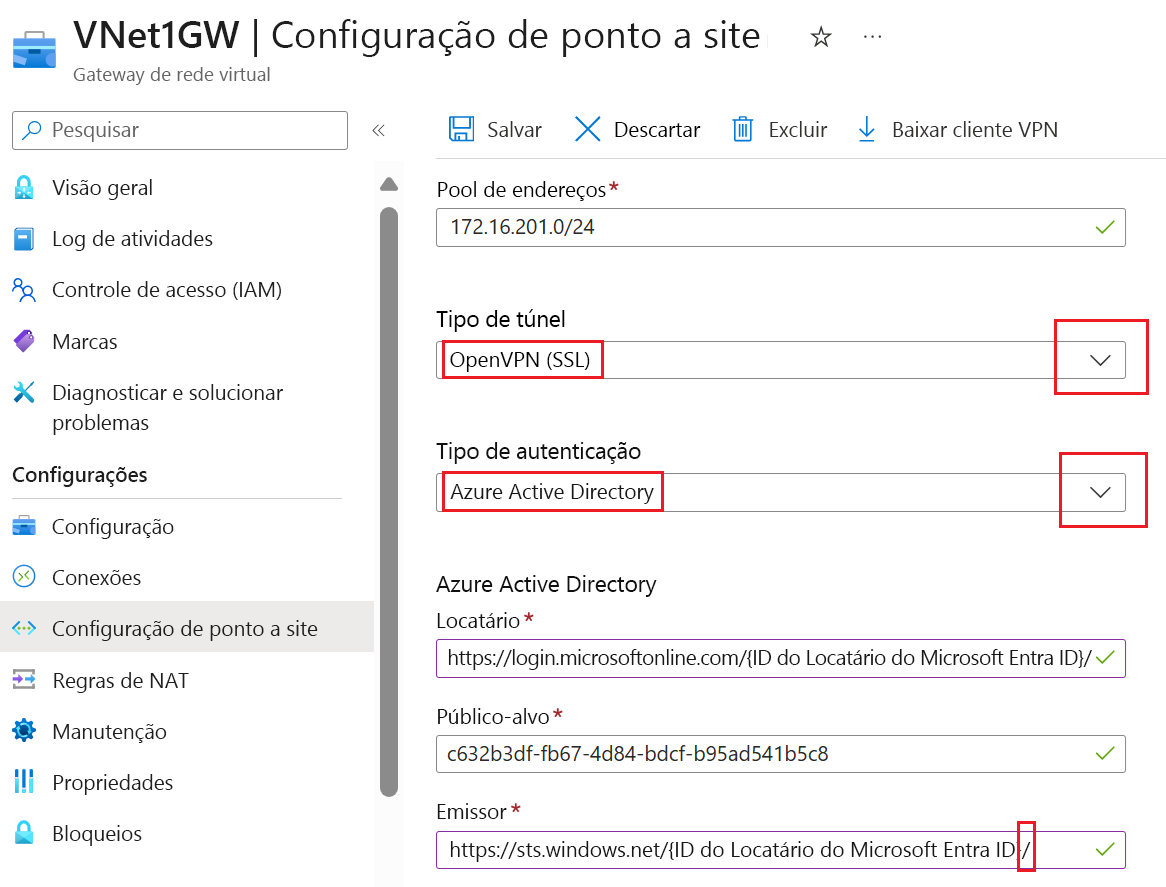This screenshot has height=887, width=1166.
Task: Expand the Tipo de túnel dropdown arrow
Action: click(x=1100, y=360)
